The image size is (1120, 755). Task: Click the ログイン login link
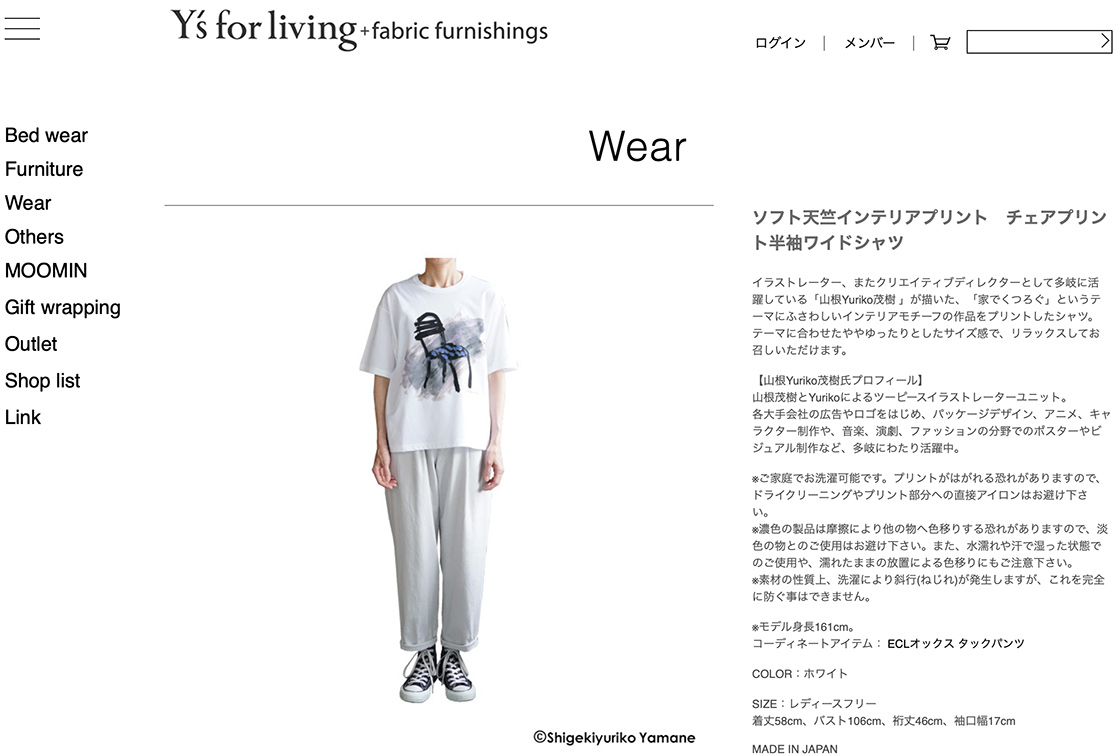click(x=780, y=43)
